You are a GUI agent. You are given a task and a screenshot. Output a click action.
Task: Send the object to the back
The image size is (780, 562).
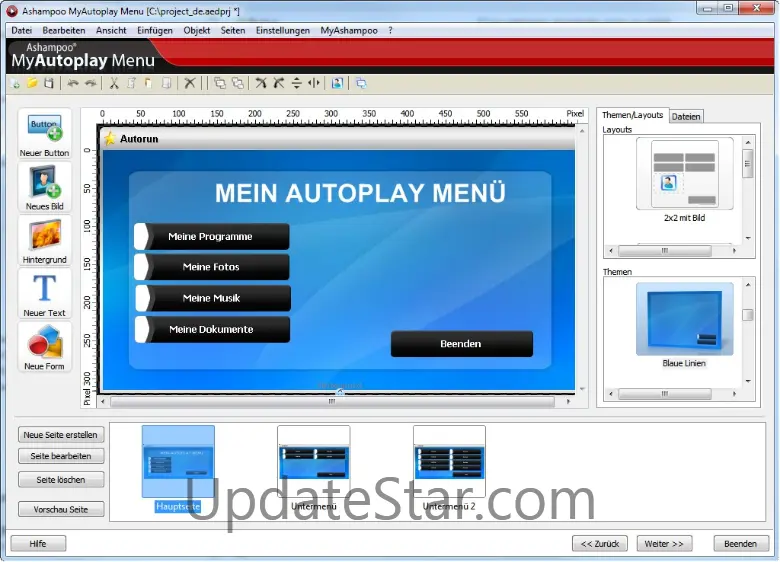pos(238,83)
